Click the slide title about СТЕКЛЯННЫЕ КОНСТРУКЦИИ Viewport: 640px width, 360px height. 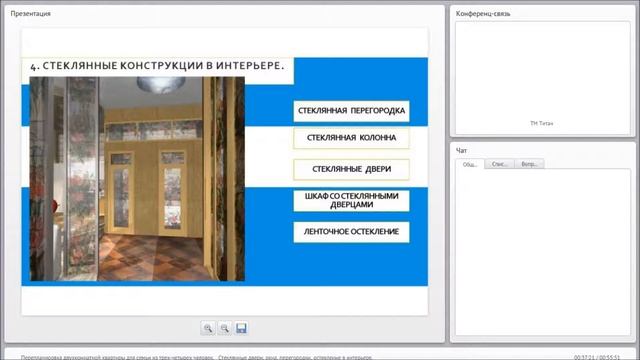[x=158, y=66]
